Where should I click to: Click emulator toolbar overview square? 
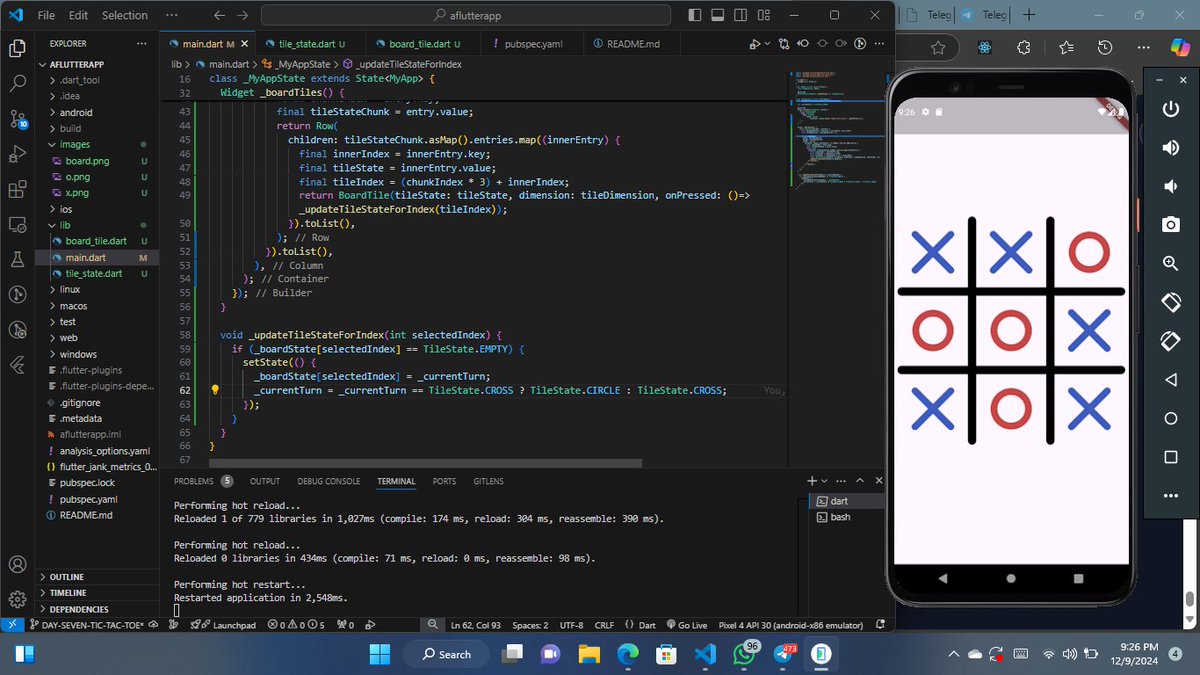(1170, 457)
